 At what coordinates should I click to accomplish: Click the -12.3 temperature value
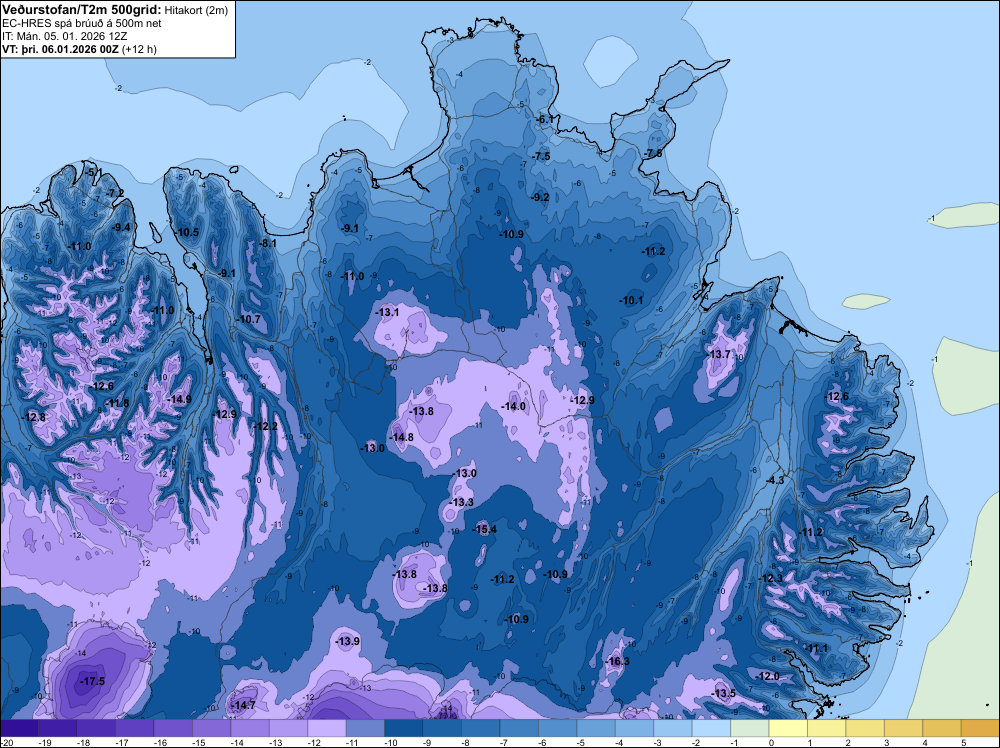tap(770, 578)
